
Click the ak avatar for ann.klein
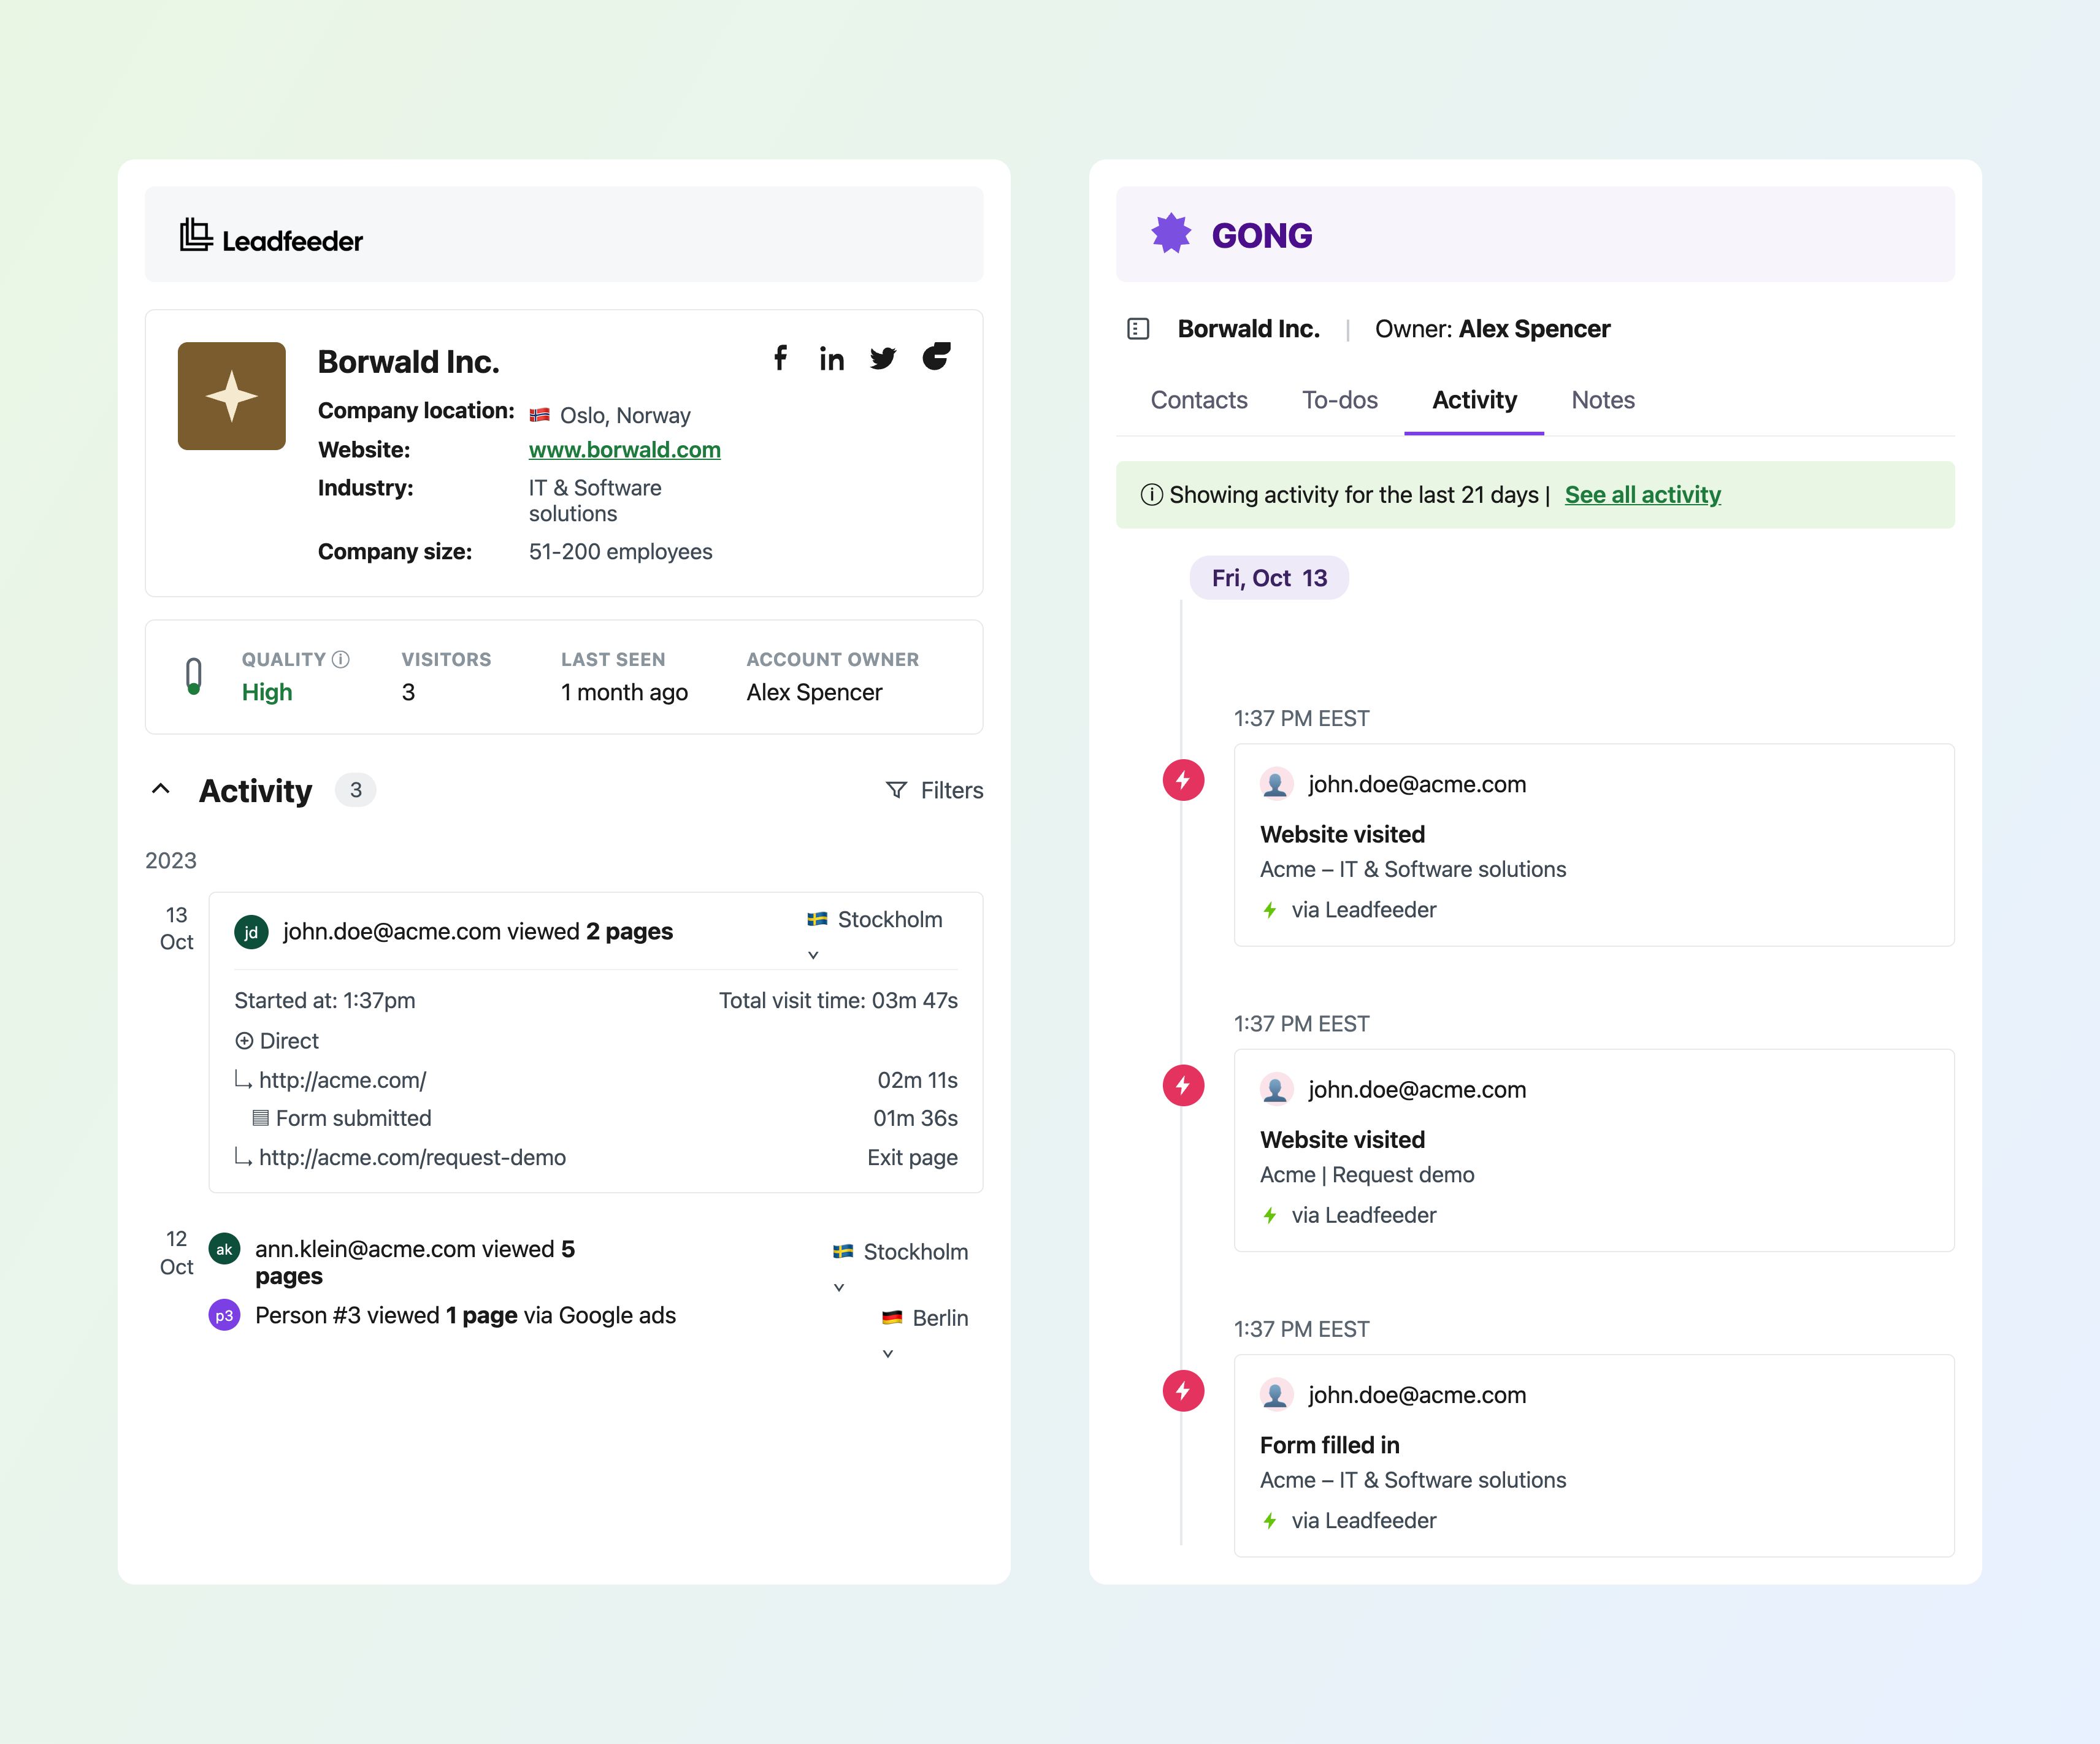(224, 1249)
